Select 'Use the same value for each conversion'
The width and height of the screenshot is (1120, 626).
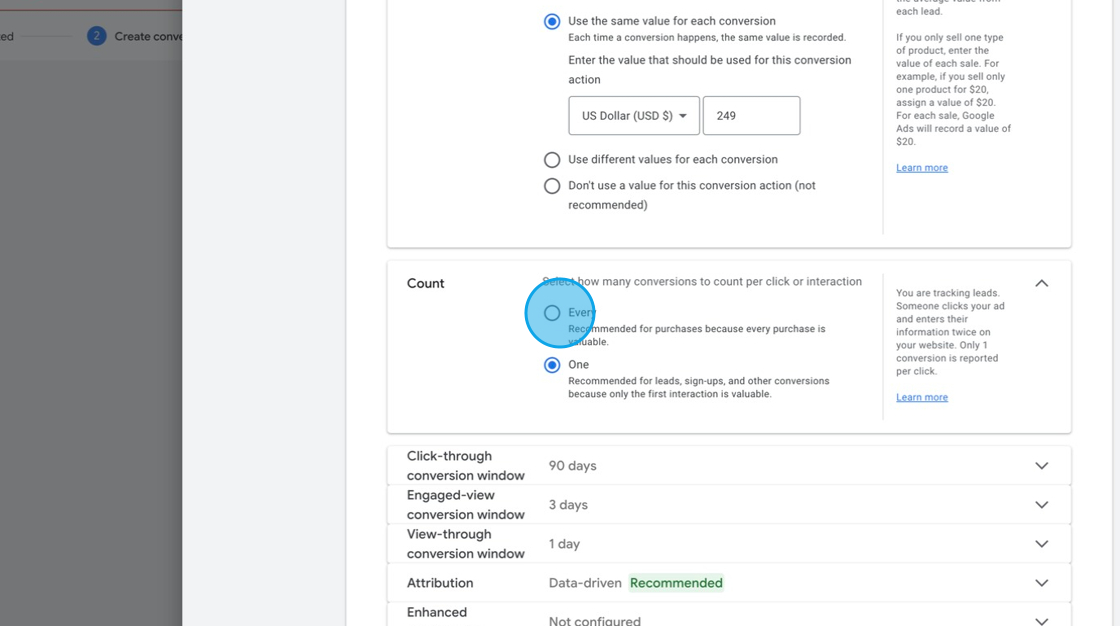click(552, 21)
